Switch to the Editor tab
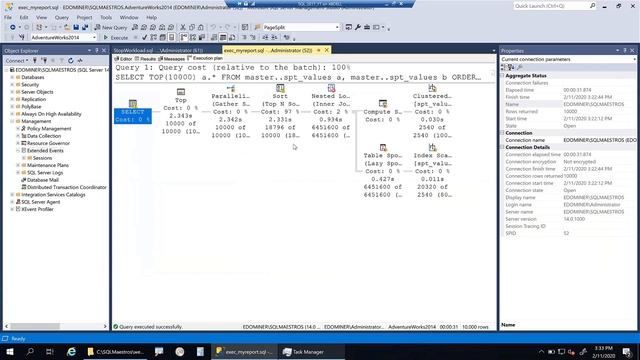 click(x=123, y=59)
